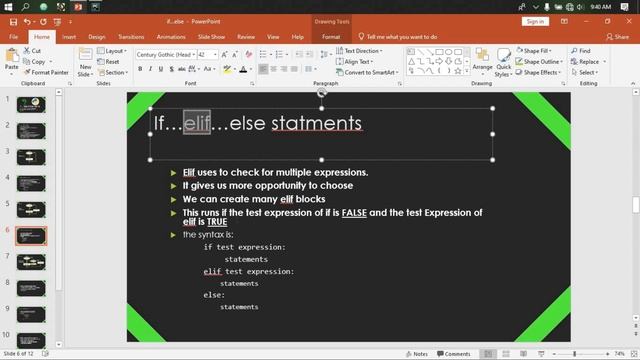This screenshot has height=360, width=640.
Task: Apply text shadow effect
Action: [x=171, y=69]
